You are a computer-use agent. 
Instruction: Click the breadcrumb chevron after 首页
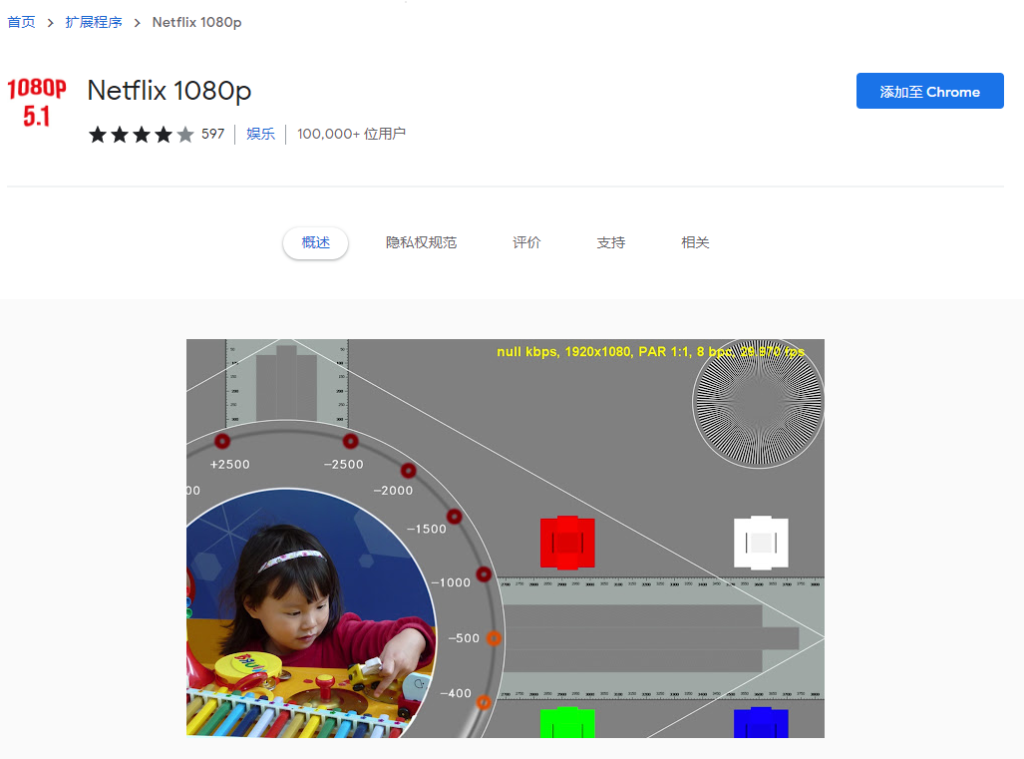click(50, 23)
